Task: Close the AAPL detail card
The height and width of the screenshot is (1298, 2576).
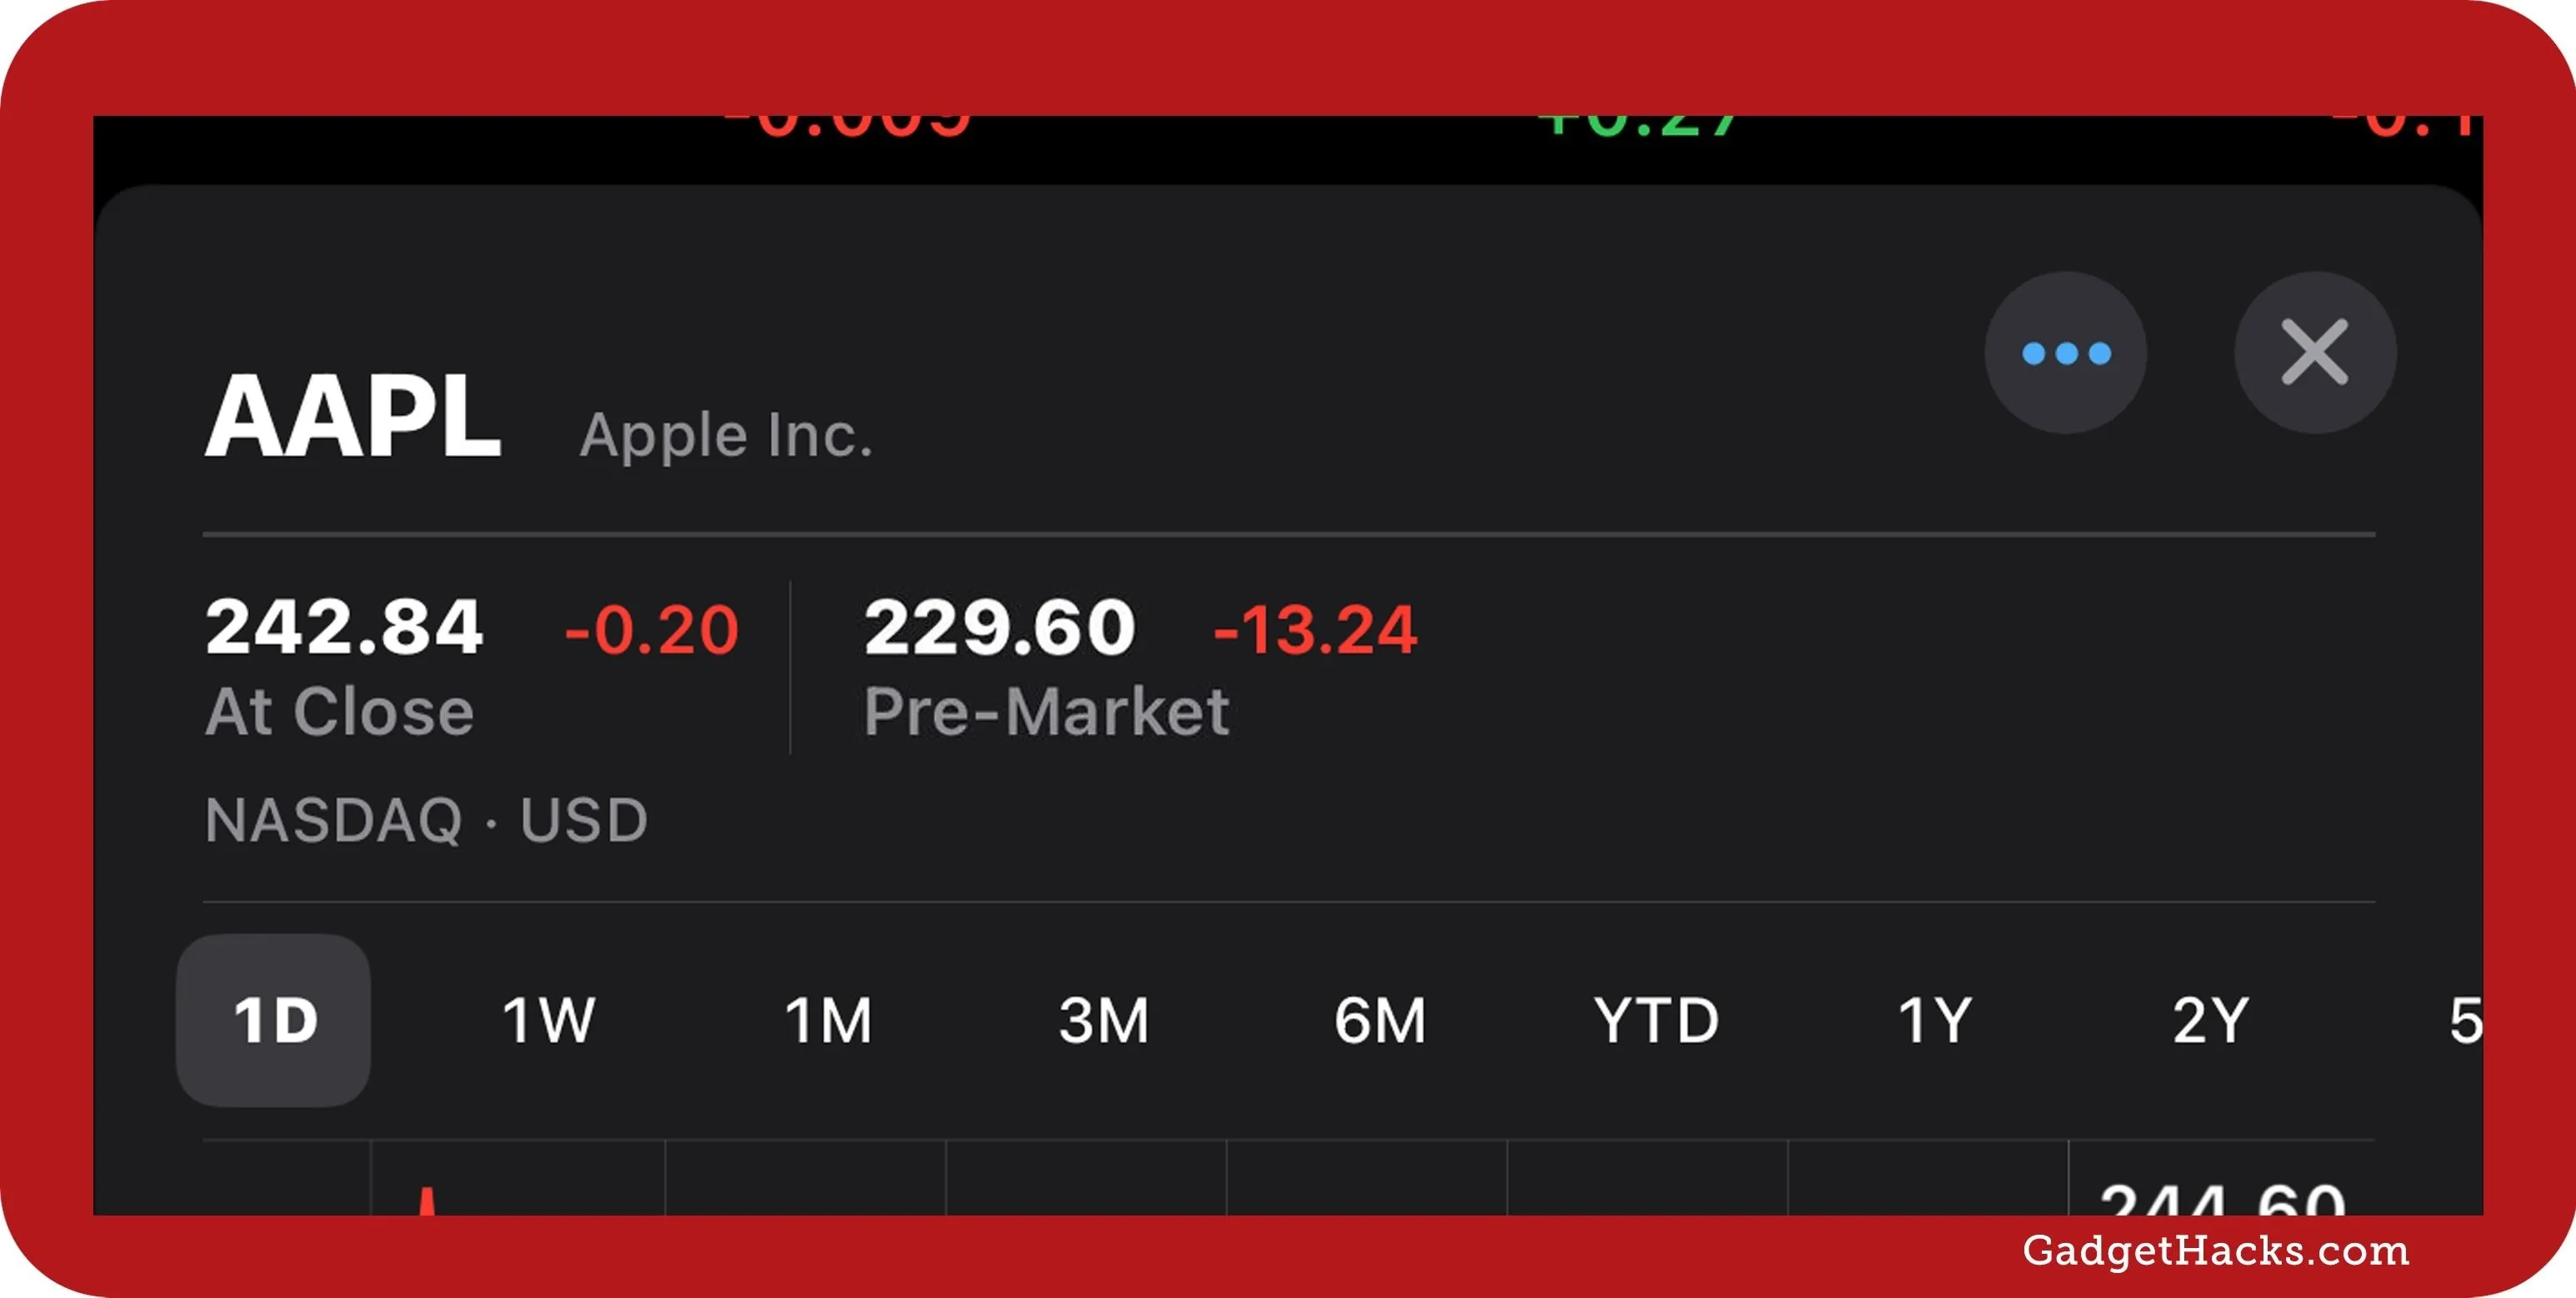Action: (x=2314, y=353)
